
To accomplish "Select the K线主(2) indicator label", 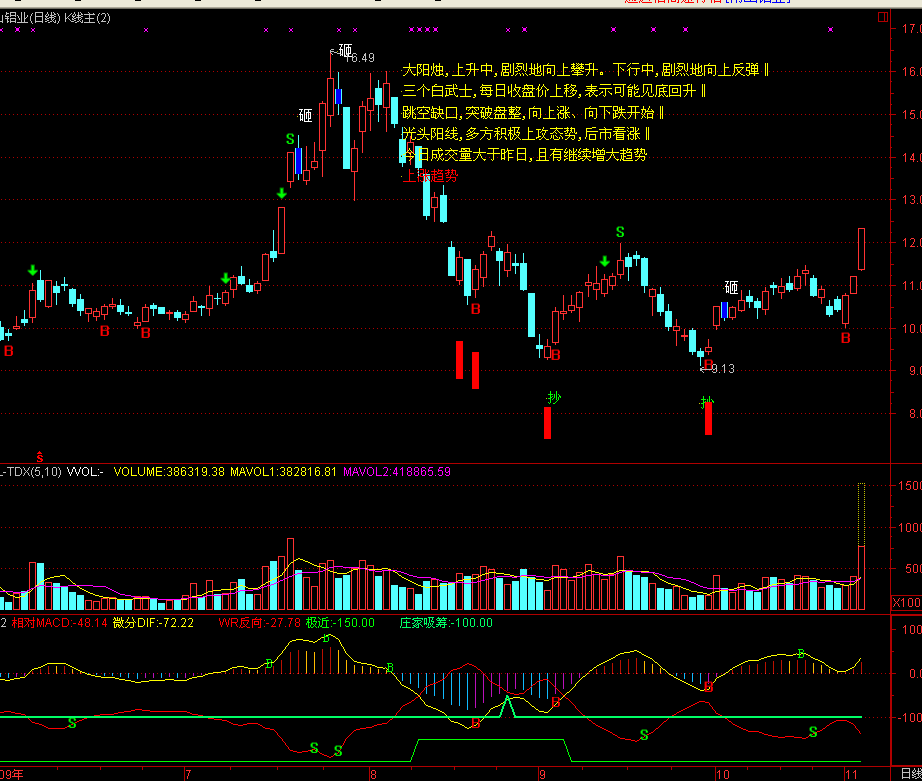I will [87, 18].
